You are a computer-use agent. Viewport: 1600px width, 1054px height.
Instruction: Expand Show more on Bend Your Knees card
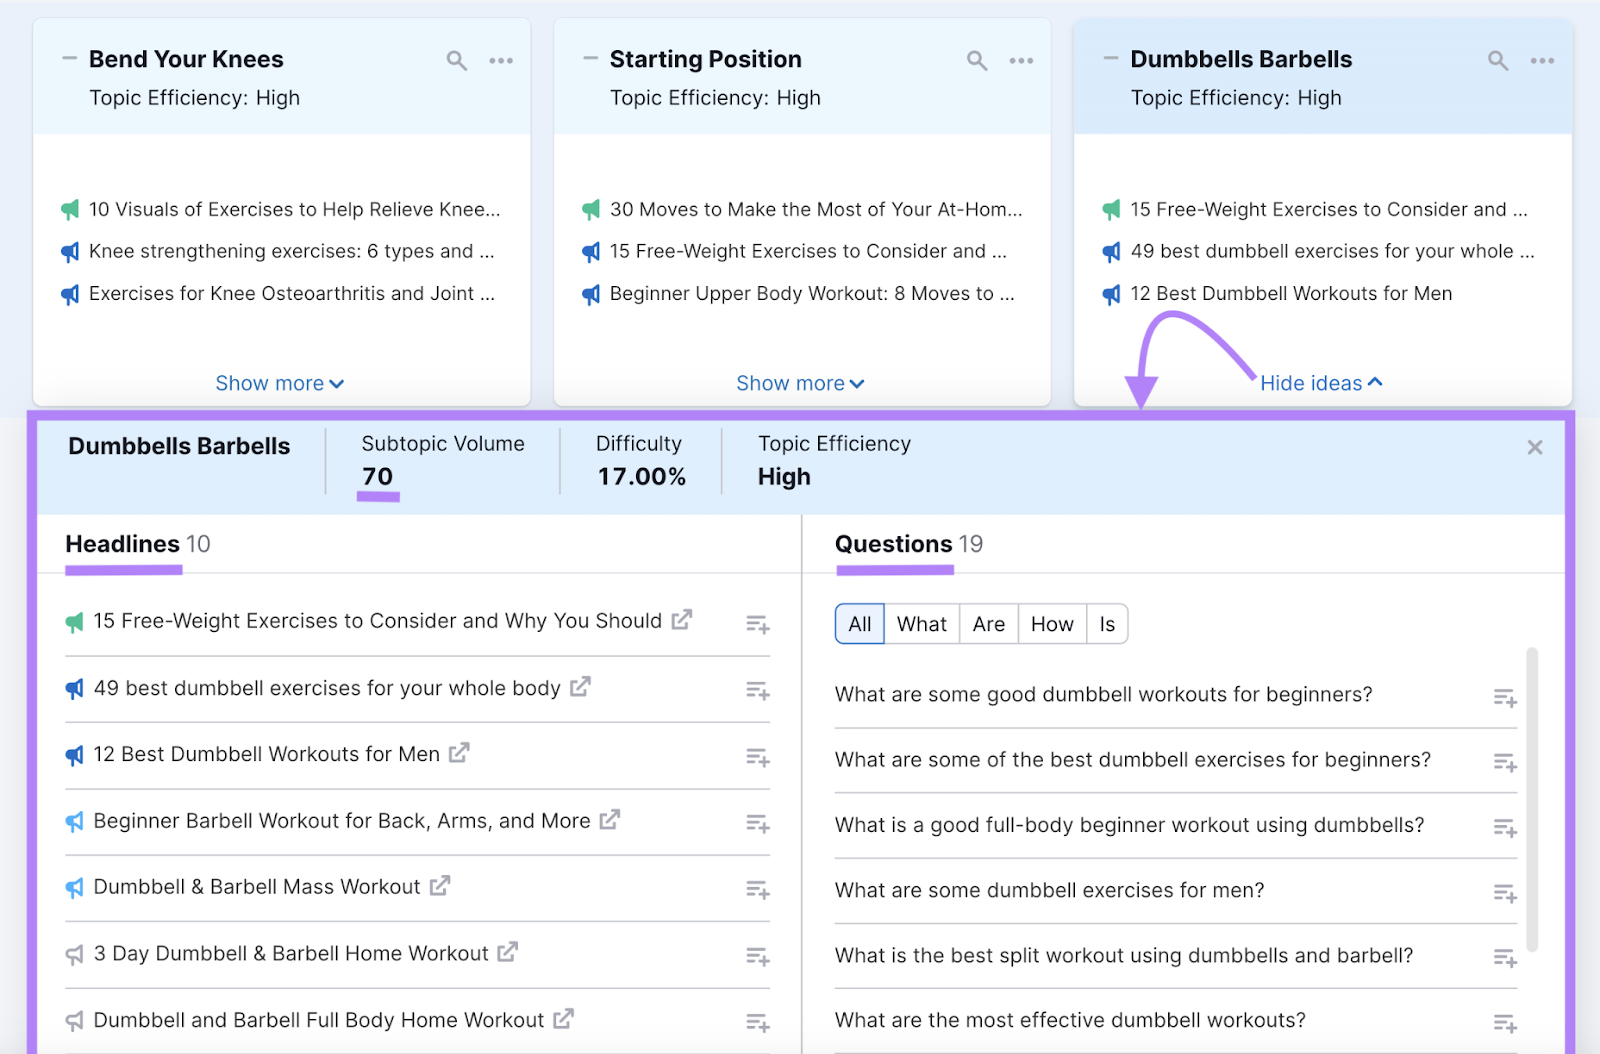coord(279,384)
